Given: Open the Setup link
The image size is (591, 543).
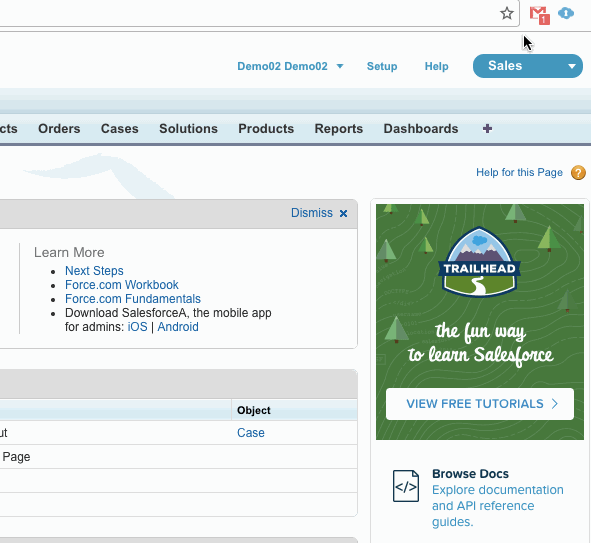Looking at the screenshot, I should tap(382, 66).
